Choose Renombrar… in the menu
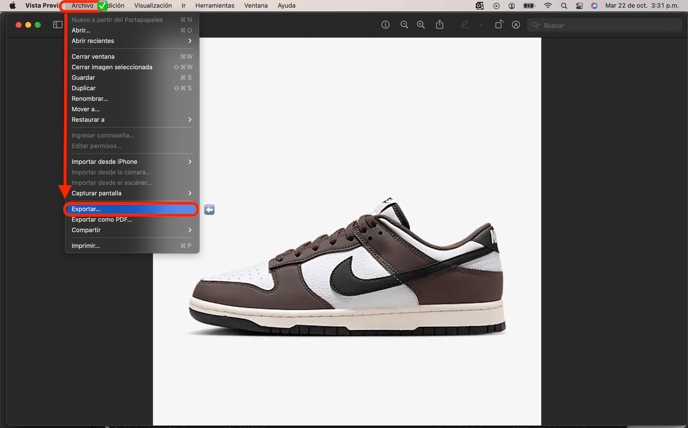The image size is (688, 428). click(132, 99)
